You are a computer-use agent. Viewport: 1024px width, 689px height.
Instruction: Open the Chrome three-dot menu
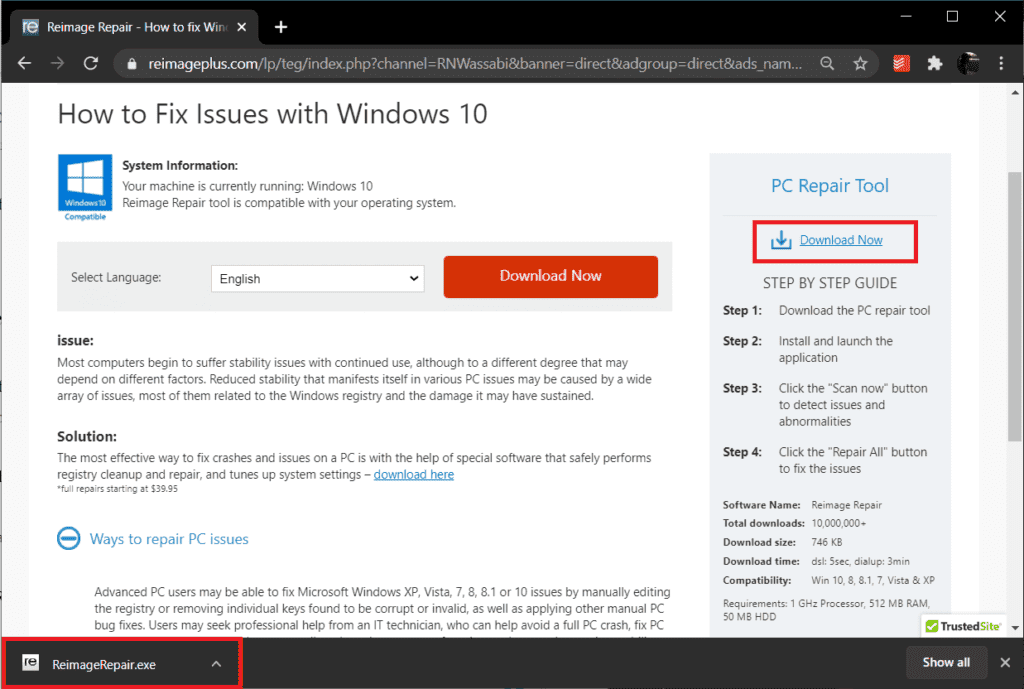tap(1001, 63)
